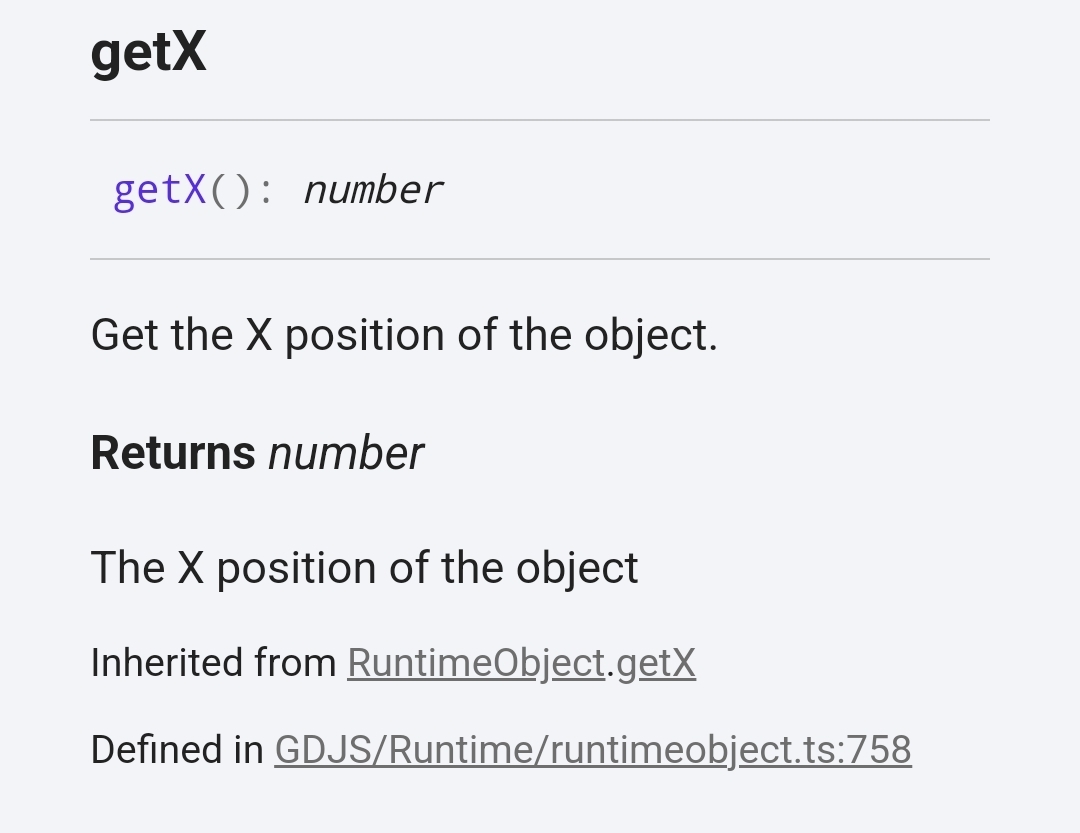1080x833 pixels.
Task: Click the "Defined in" label text
Action: click(177, 750)
